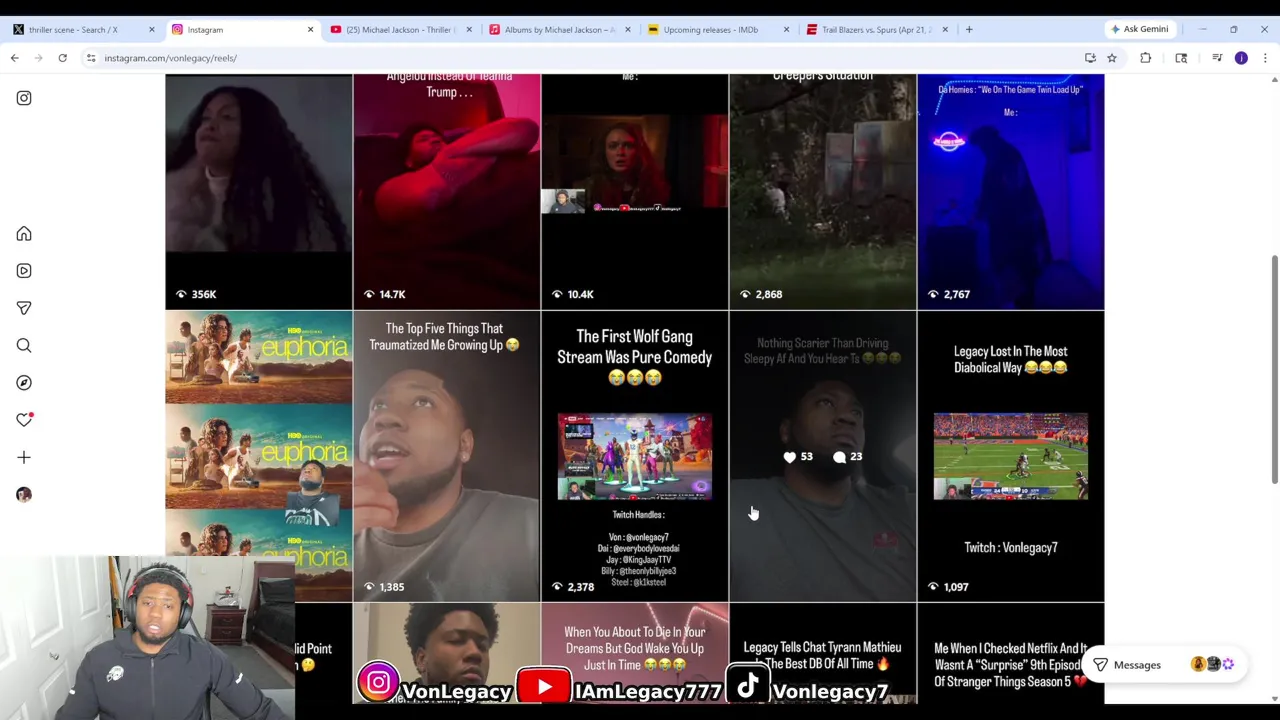Screen dimensions: 1280x720
Task: Open Creepers Situation reel with 2,868 views
Action: (823, 190)
